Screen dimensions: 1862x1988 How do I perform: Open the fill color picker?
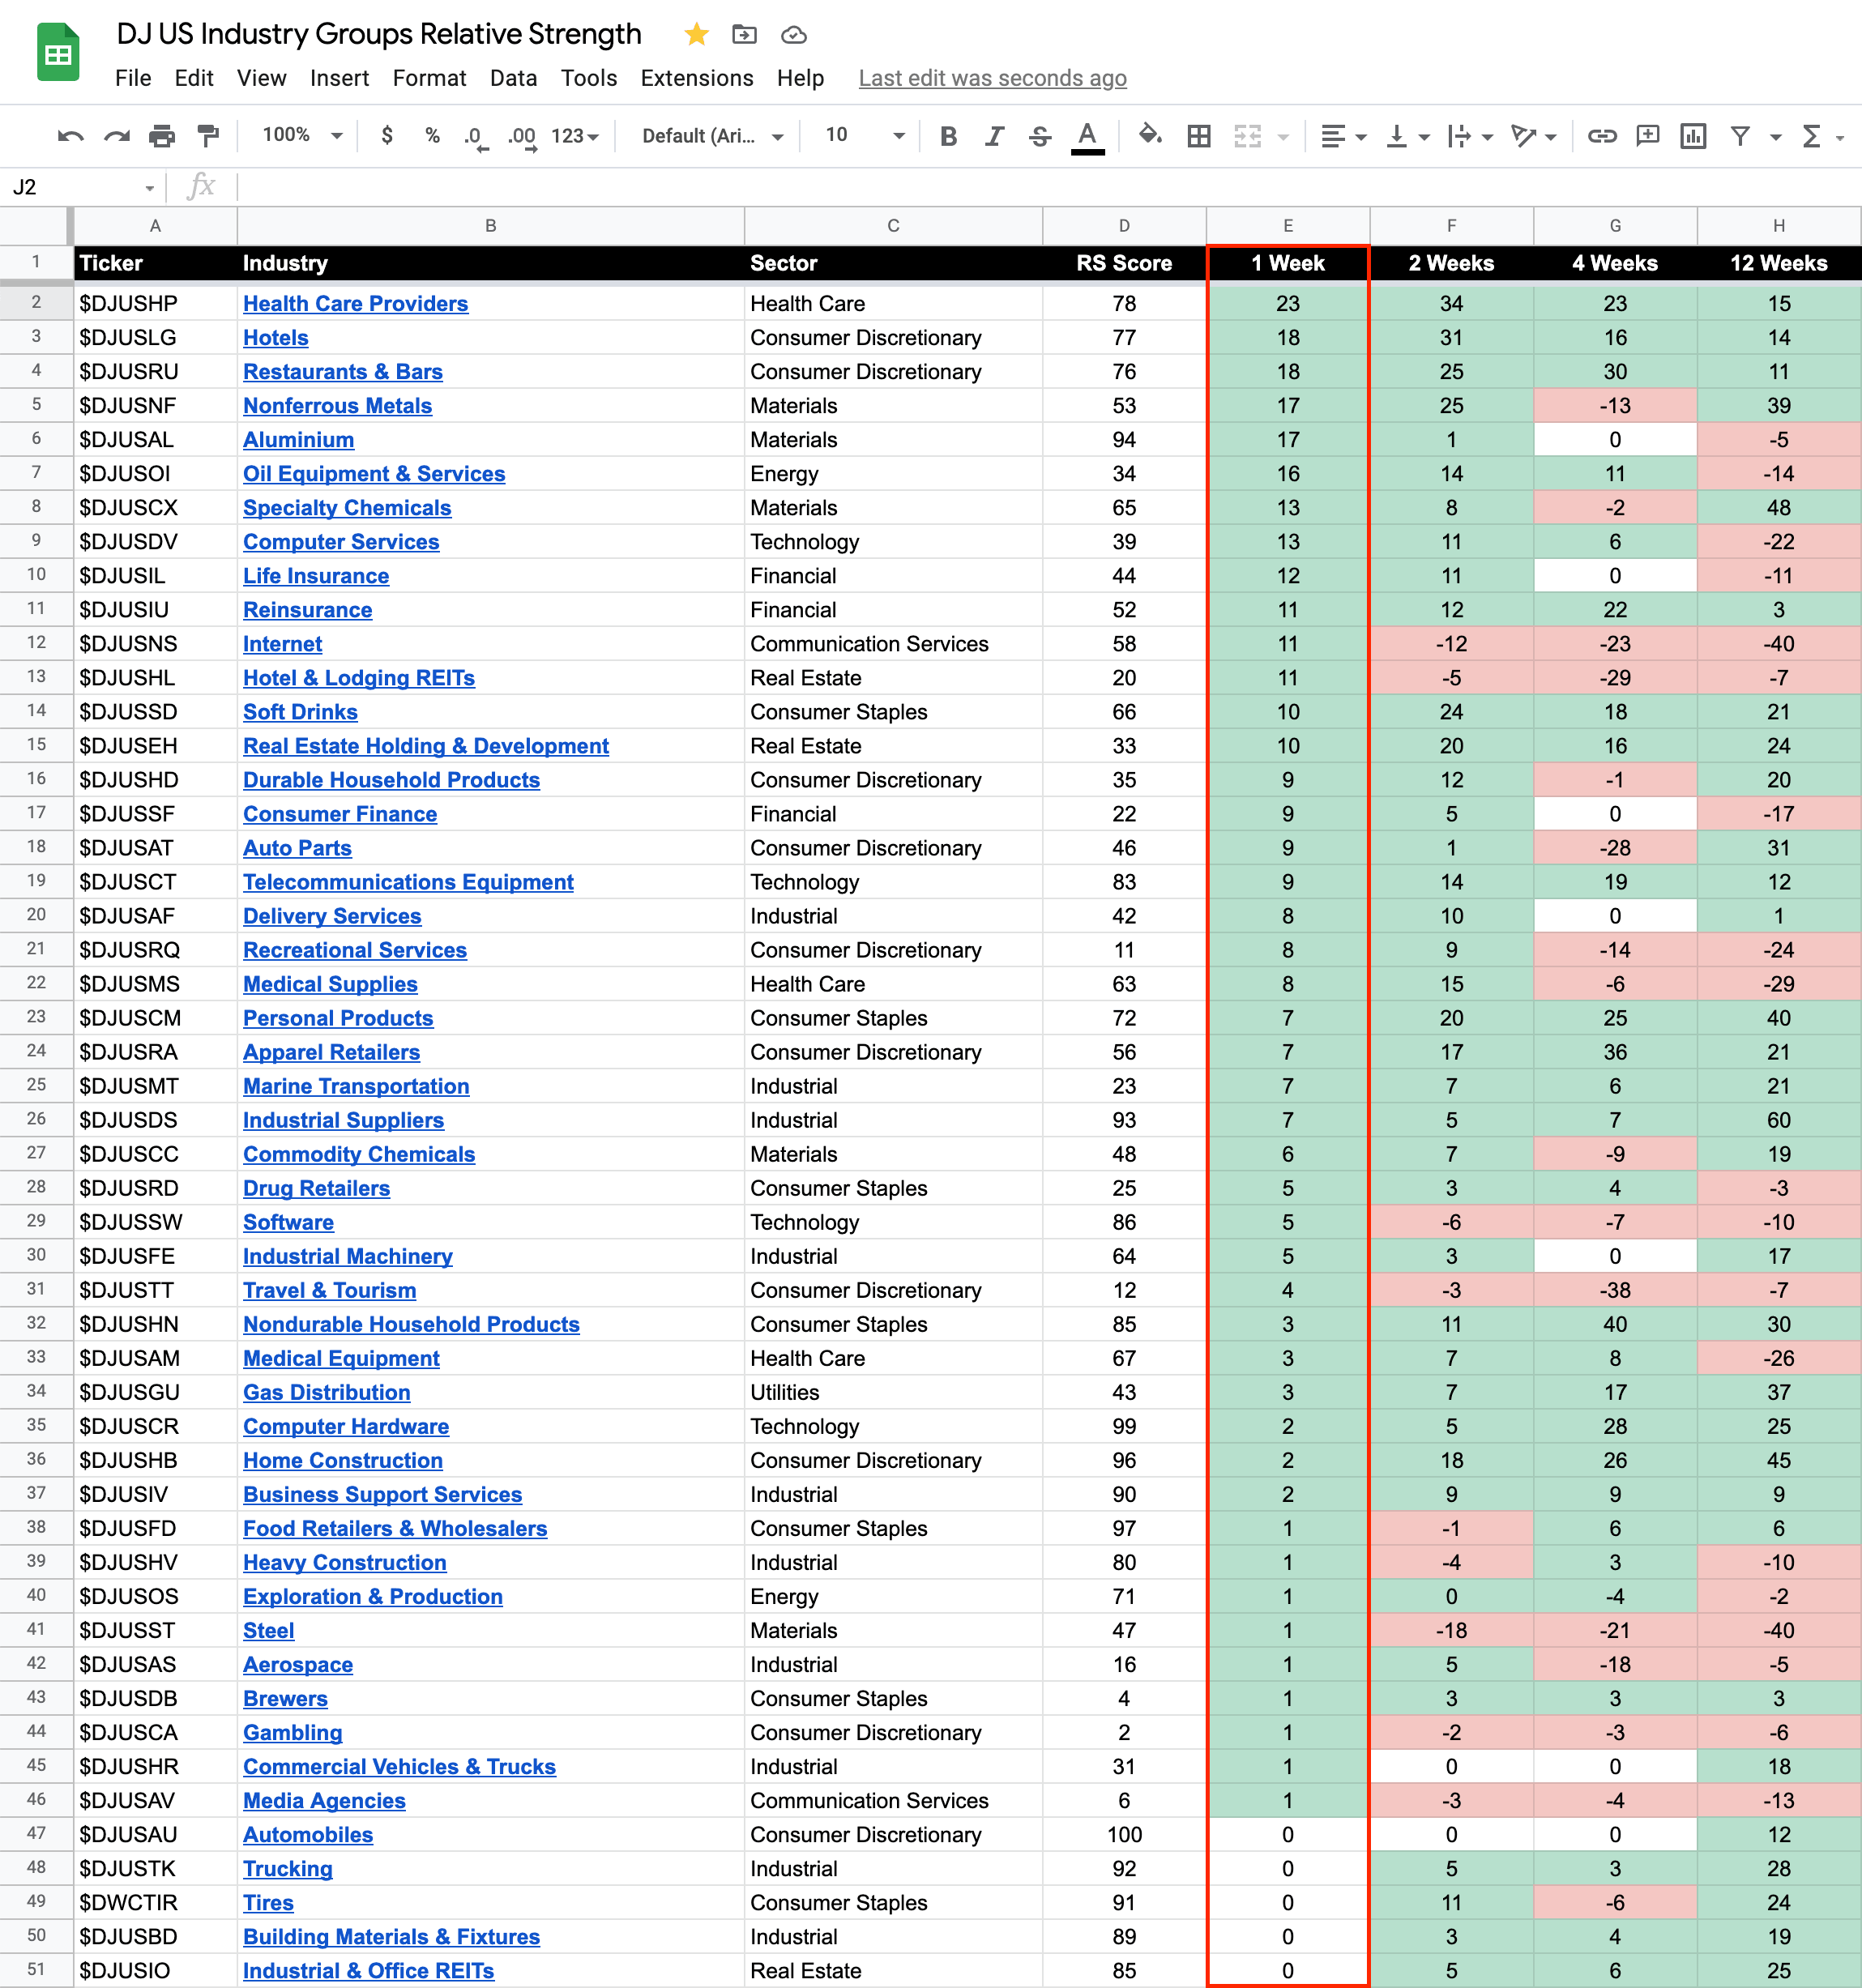1150,136
